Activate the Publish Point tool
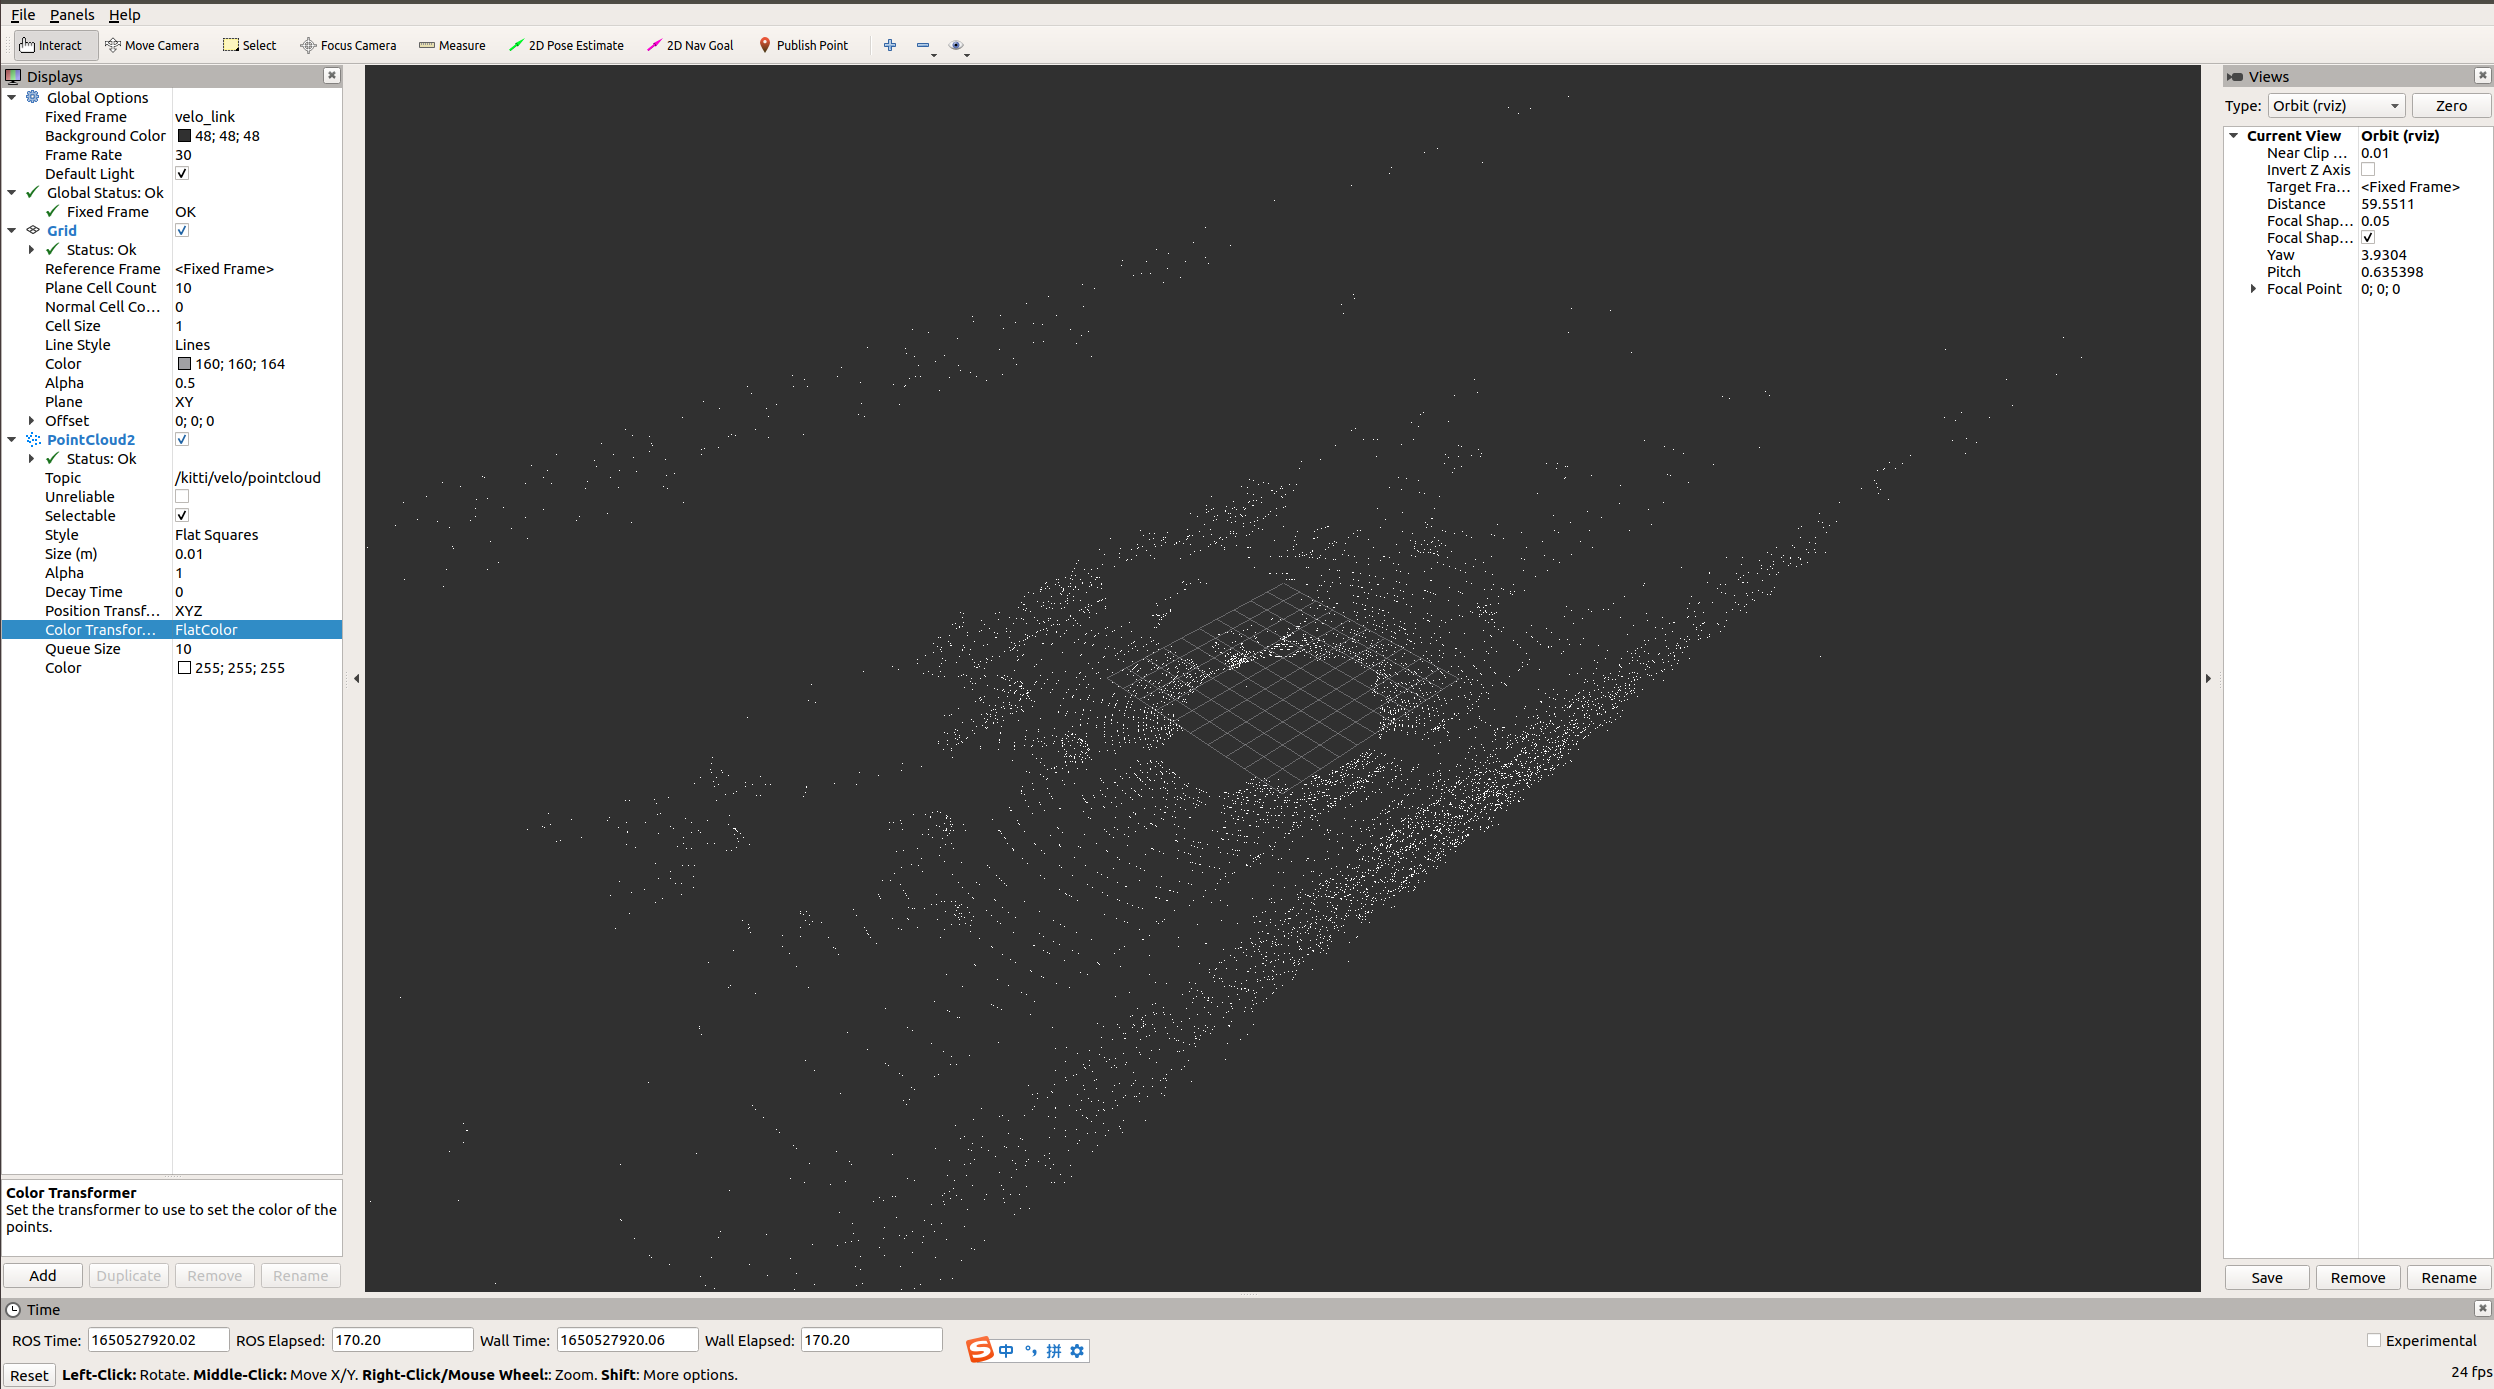 (803, 45)
